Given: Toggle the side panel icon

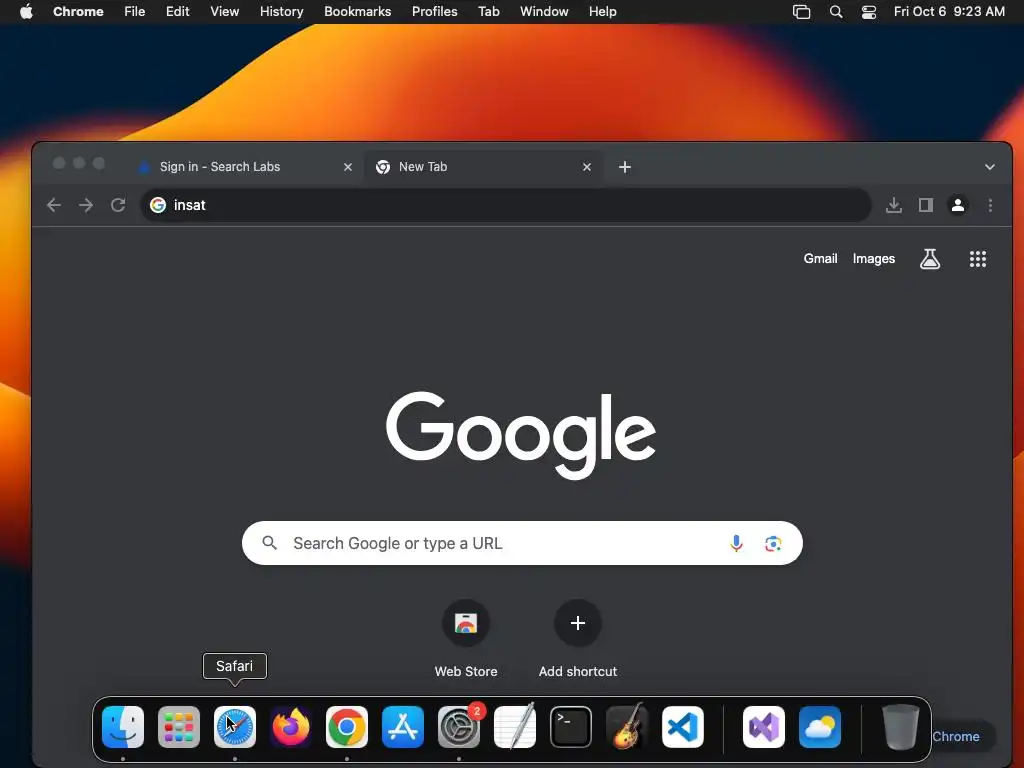Looking at the screenshot, I should click(x=925, y=205).
